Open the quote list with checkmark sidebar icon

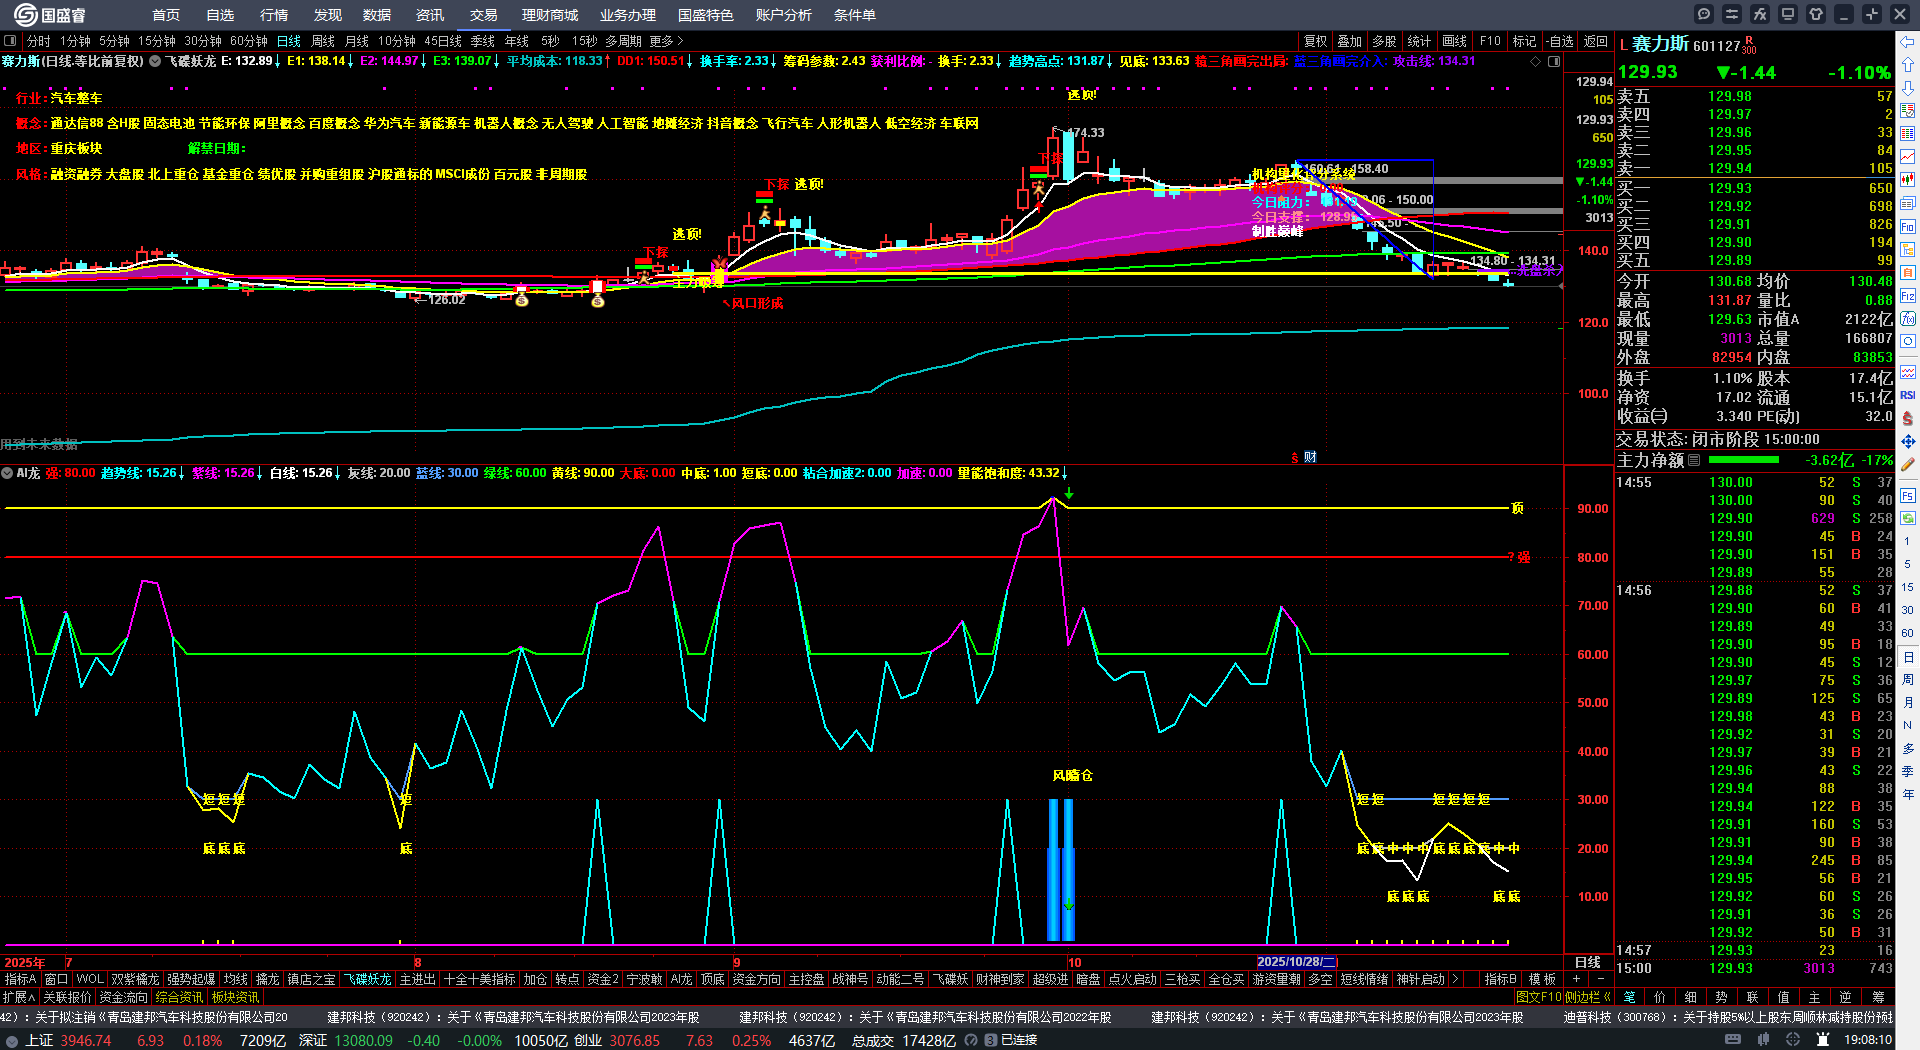coord(1908,110)
